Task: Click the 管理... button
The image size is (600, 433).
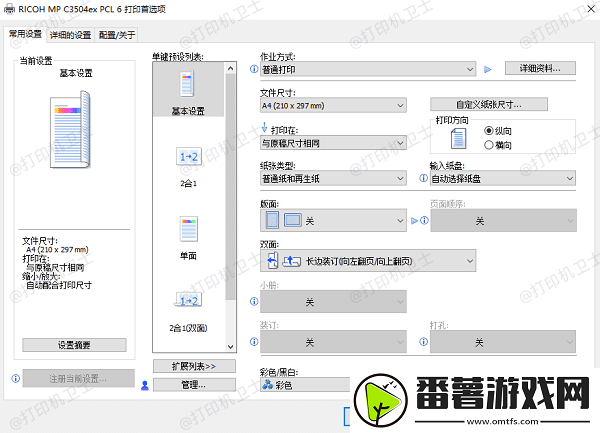Action: (194, 384)
